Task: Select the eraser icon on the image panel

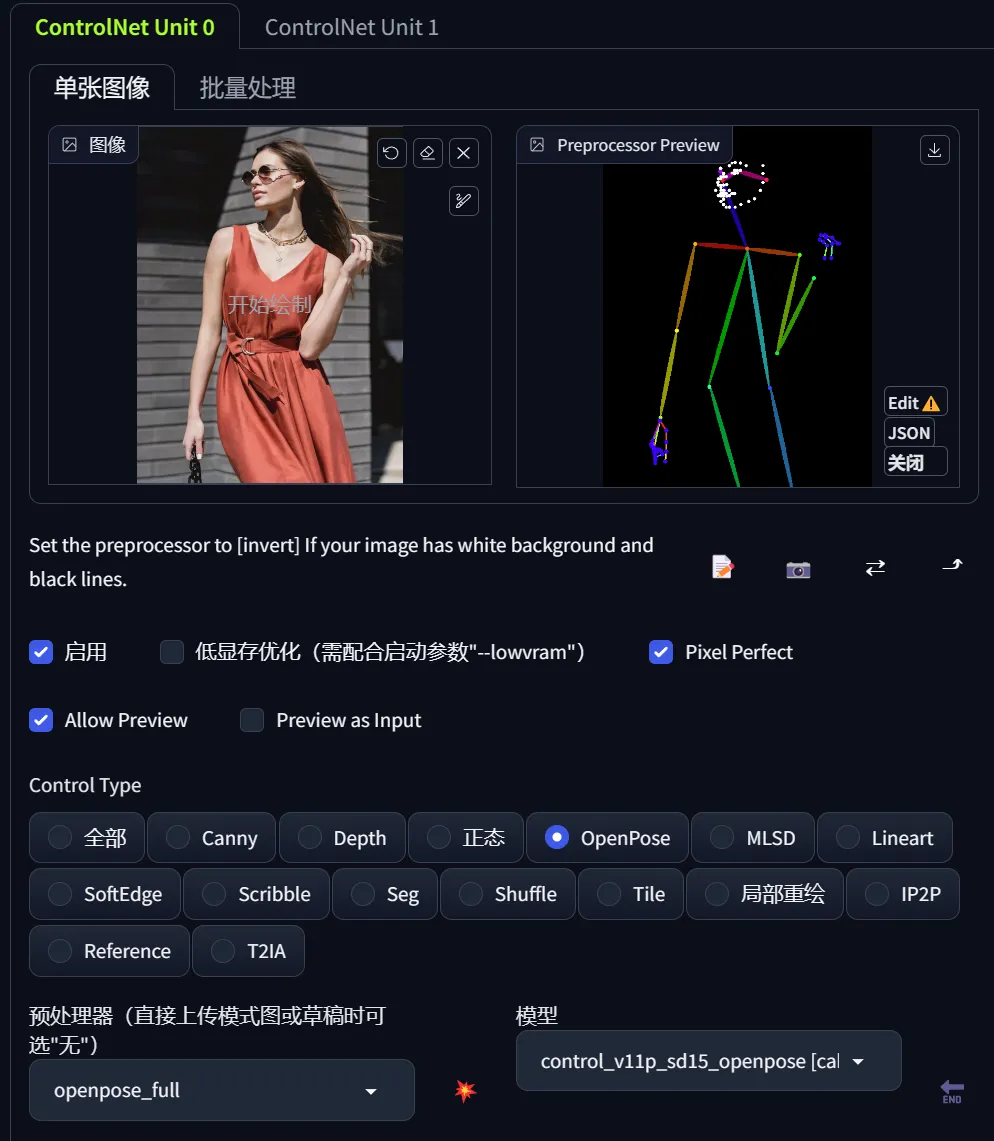Action: (x=427, y=152)
